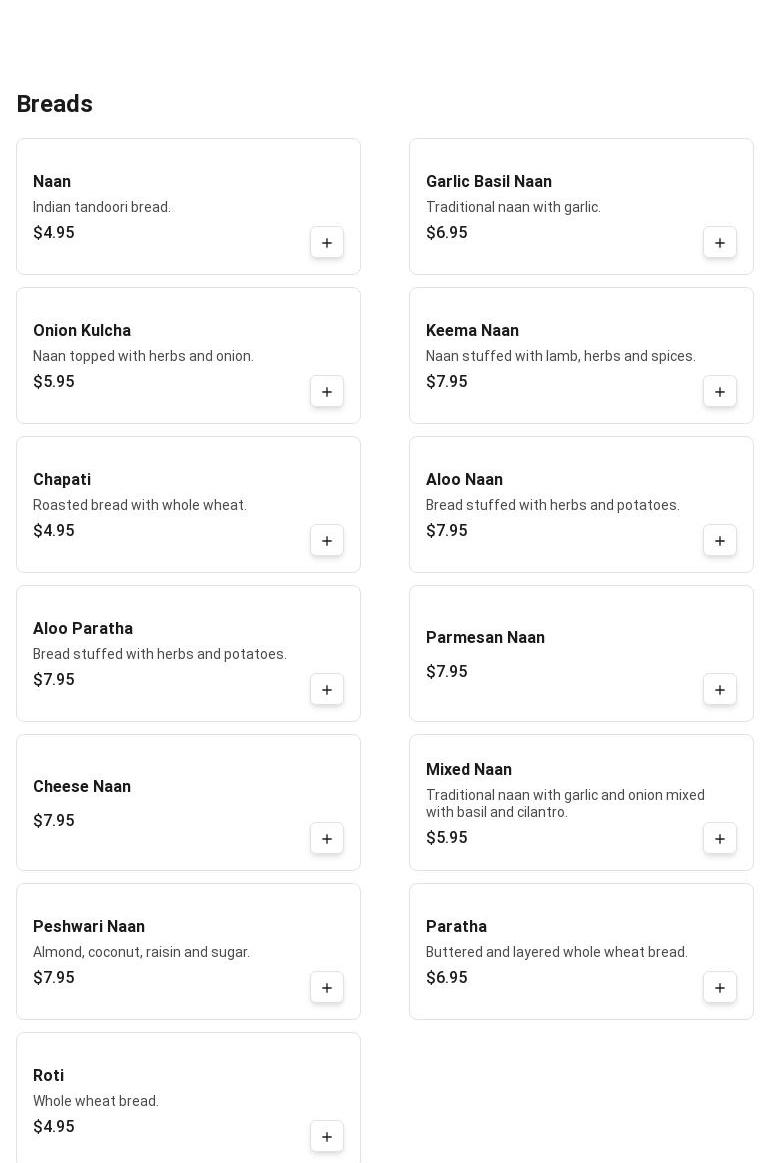This screenshot has width=770, height=1163.
Task: Open the Peshwari Naan item title
Action: [x=89, y=927]
